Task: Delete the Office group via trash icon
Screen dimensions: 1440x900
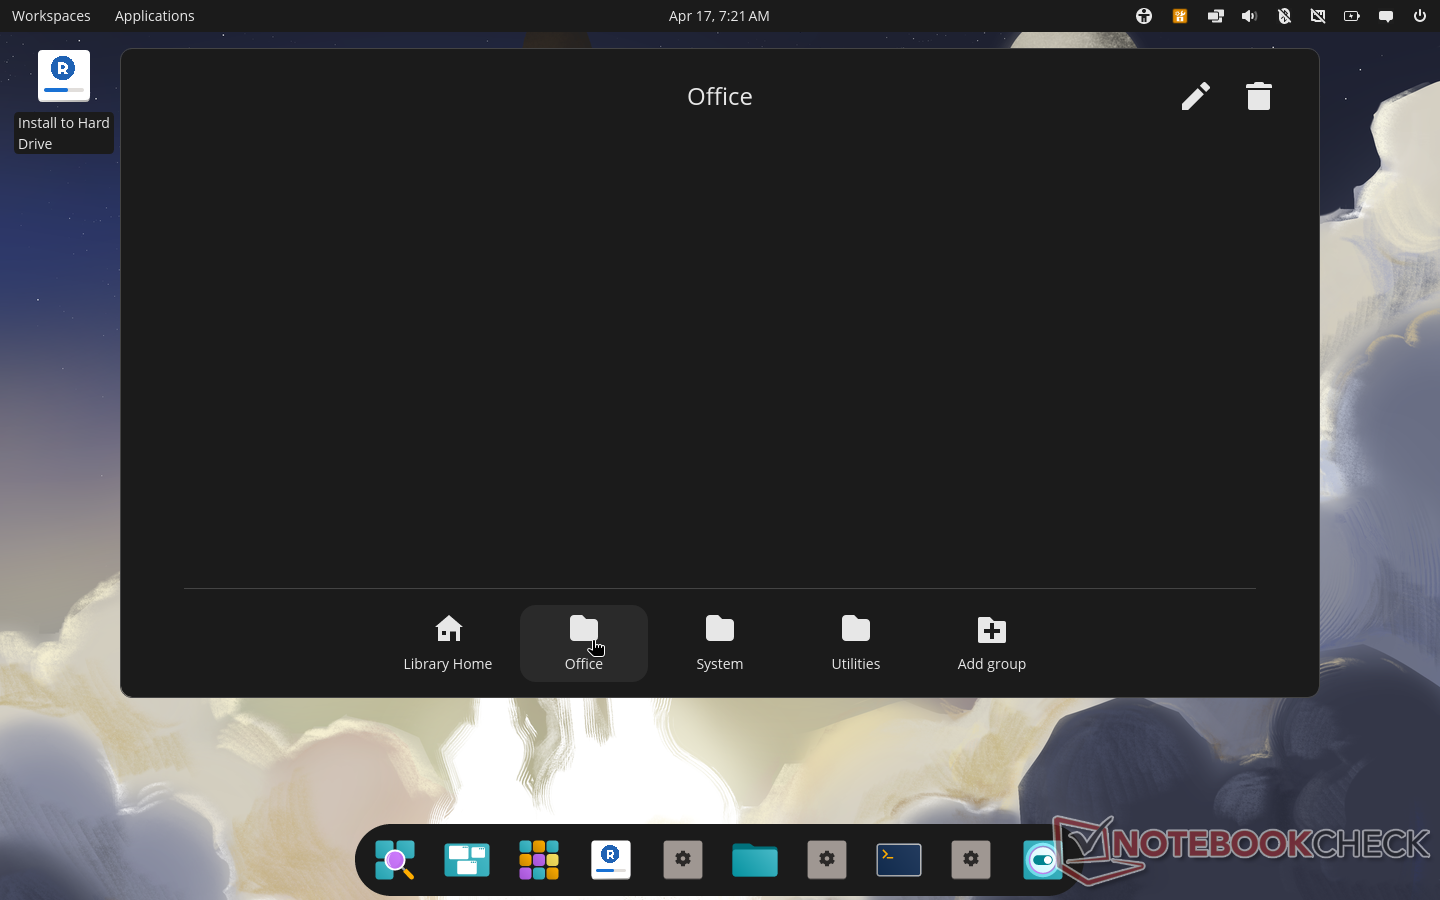Action: click(1258, 96)
